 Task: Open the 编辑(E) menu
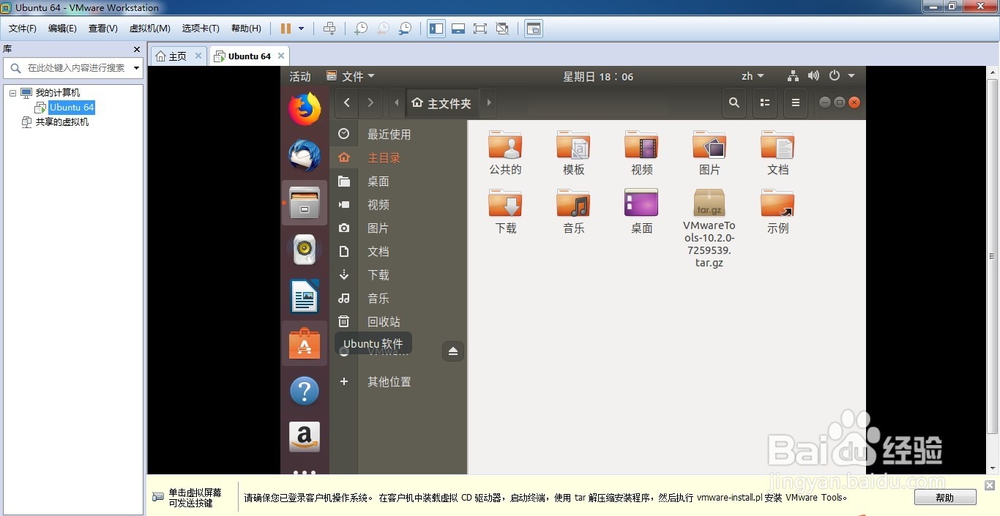click(62, 29)
